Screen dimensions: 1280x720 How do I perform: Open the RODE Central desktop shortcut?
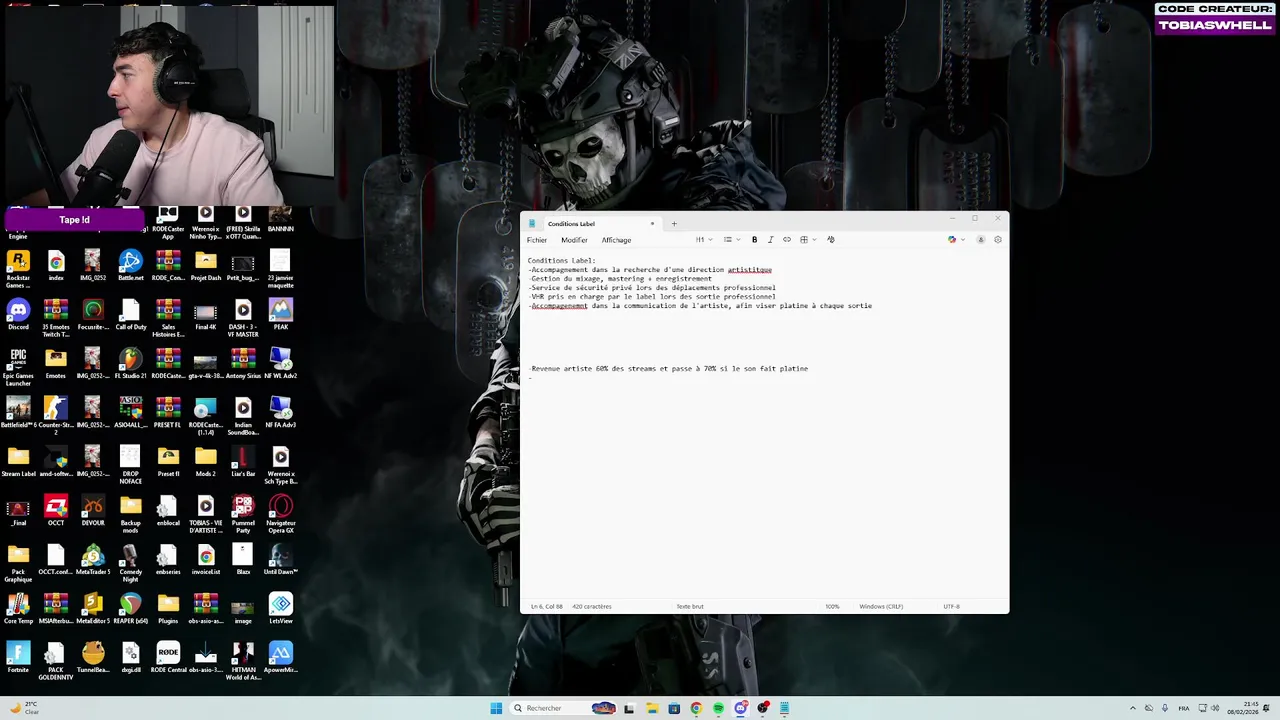(168, 658)
